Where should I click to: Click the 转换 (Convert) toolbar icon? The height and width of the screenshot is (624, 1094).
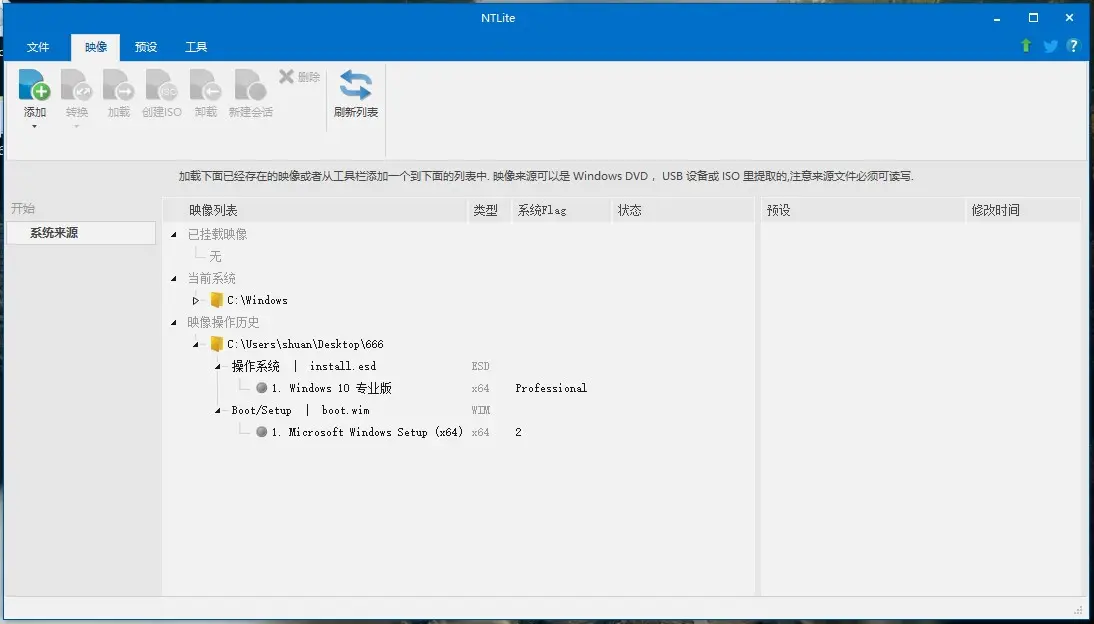tap(77, 84)
